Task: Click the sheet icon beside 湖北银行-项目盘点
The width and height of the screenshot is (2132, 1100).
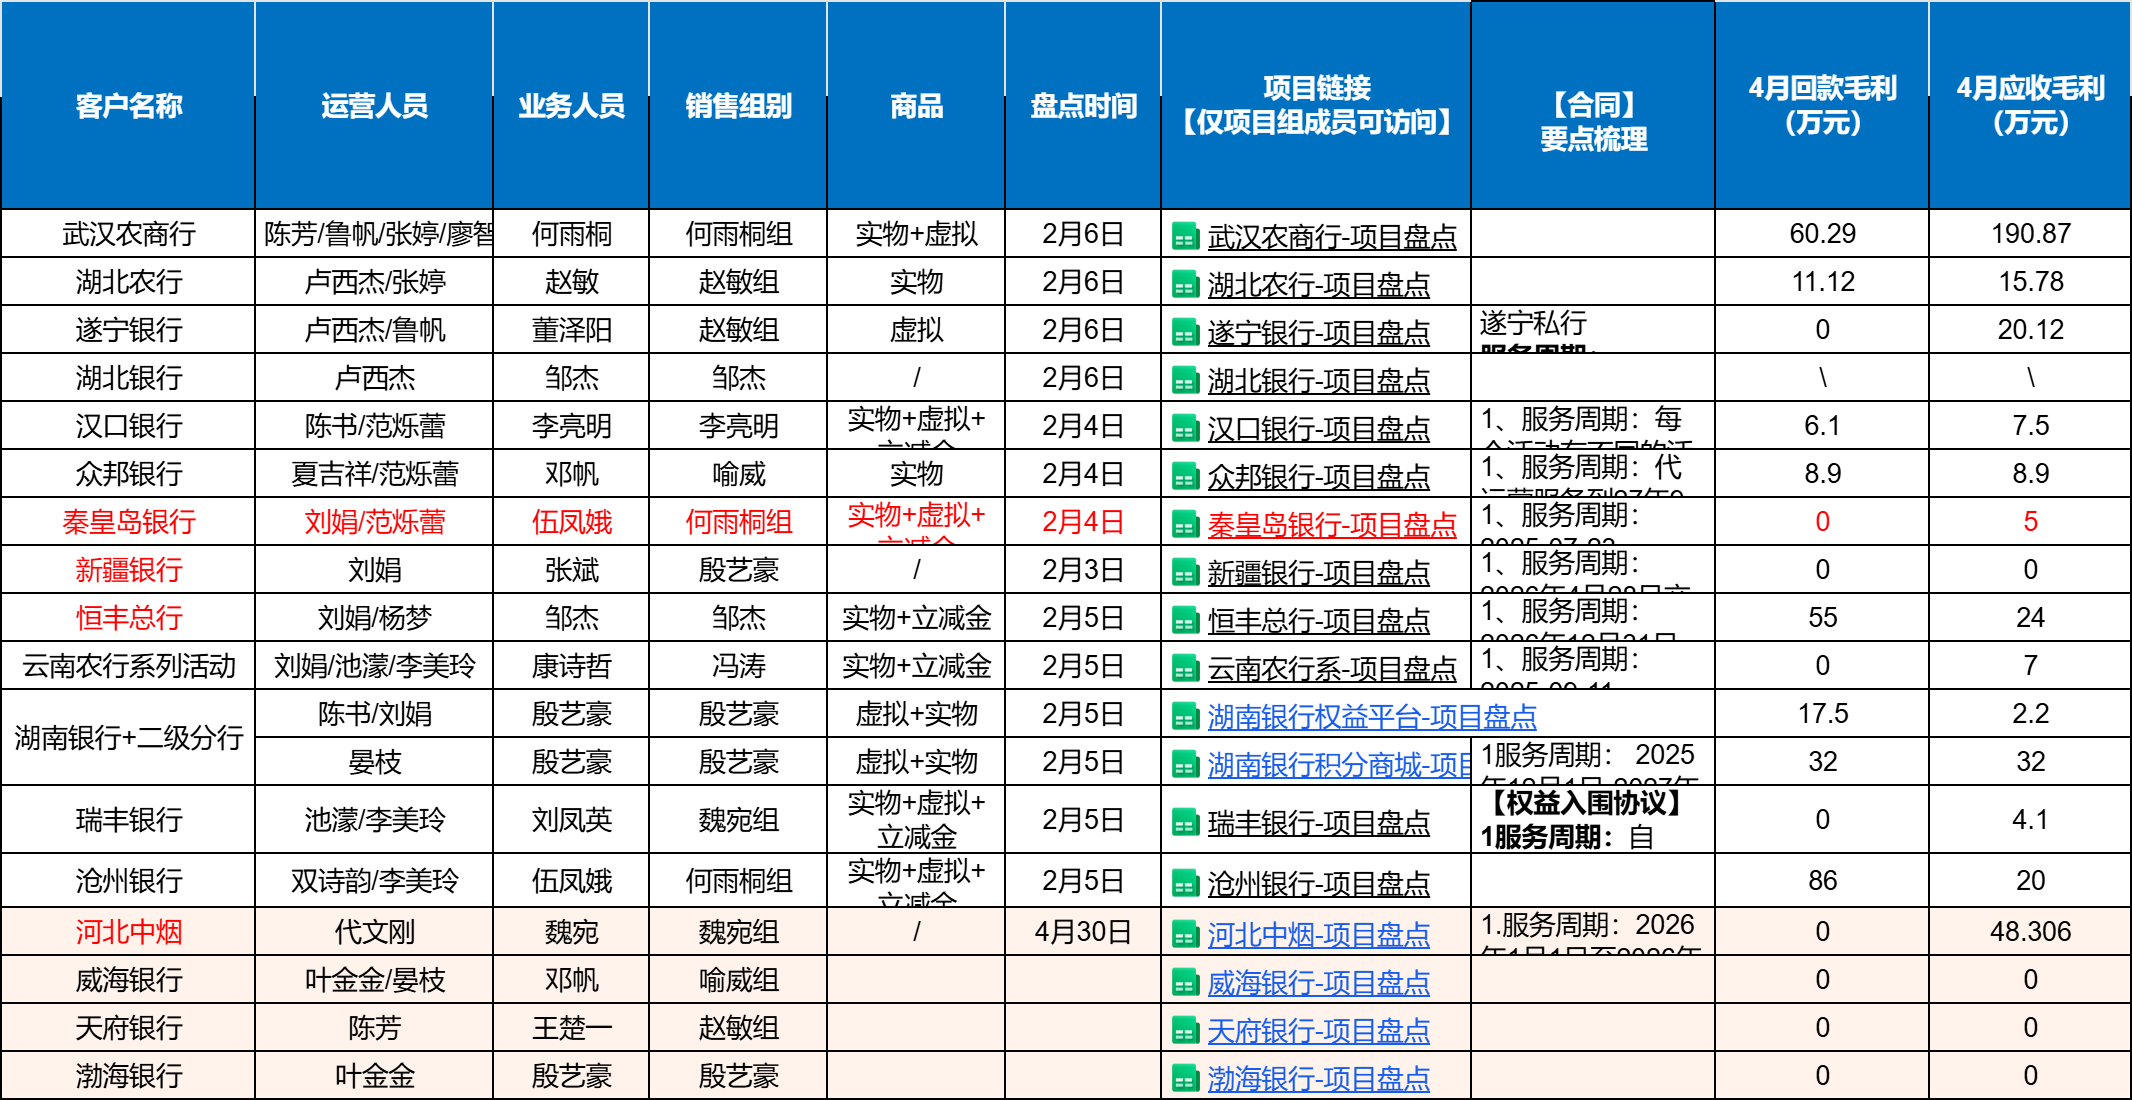Action: click(1185, 381)
